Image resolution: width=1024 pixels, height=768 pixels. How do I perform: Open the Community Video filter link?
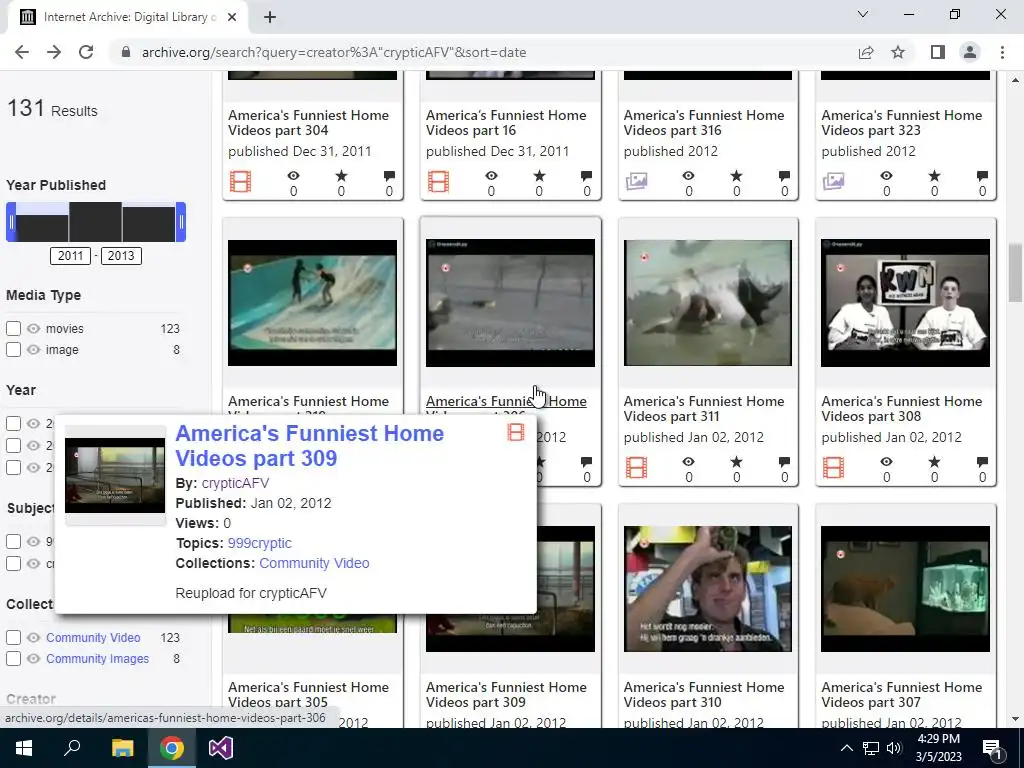(93, 637)
